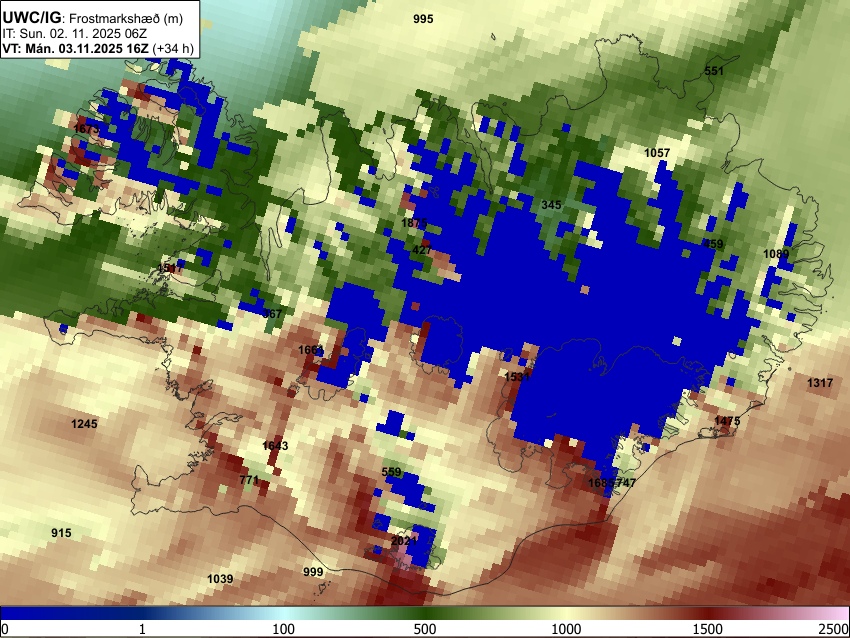This screenshot has width=850, height=638.
Task: Click the map value 1057
Action: 657,153
